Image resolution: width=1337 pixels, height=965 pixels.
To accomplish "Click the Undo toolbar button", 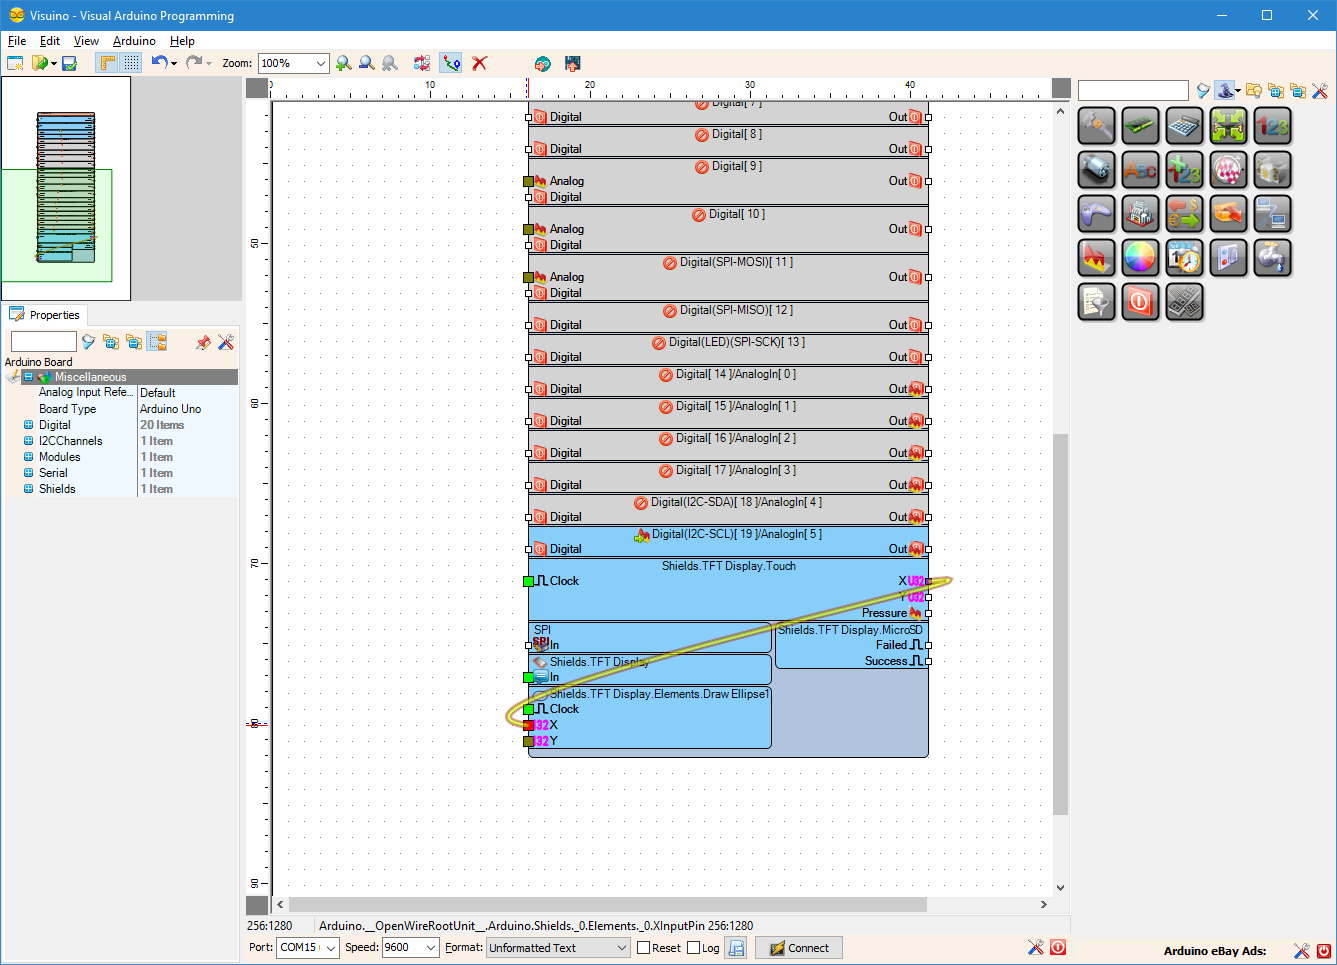I will 160,62.
